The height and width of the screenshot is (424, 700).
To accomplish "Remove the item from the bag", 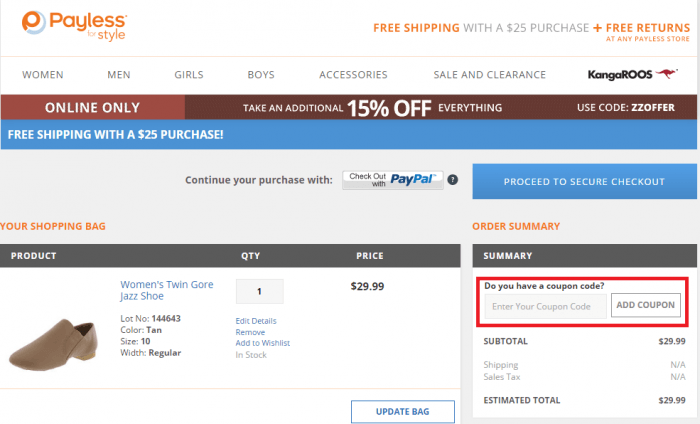I will point(250,332).
